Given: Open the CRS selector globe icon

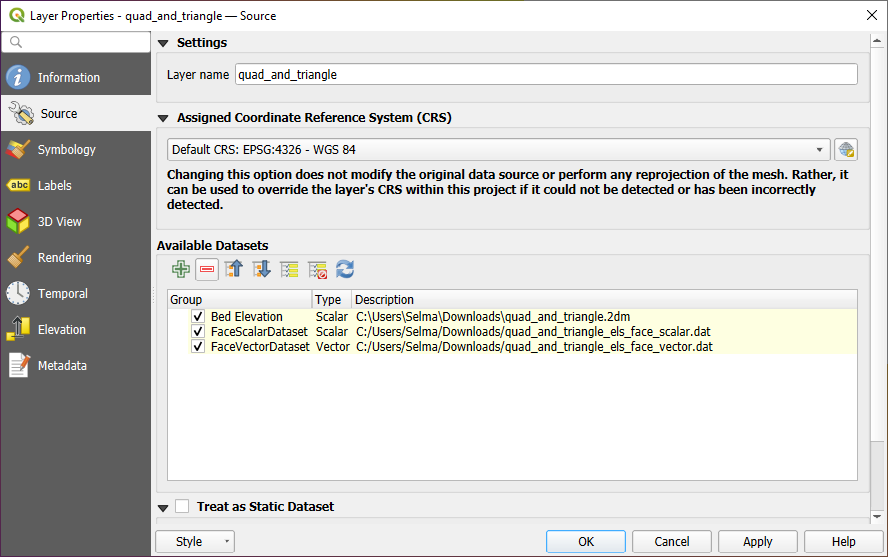Looking at the screenshot, I should (x=846, y=150).
